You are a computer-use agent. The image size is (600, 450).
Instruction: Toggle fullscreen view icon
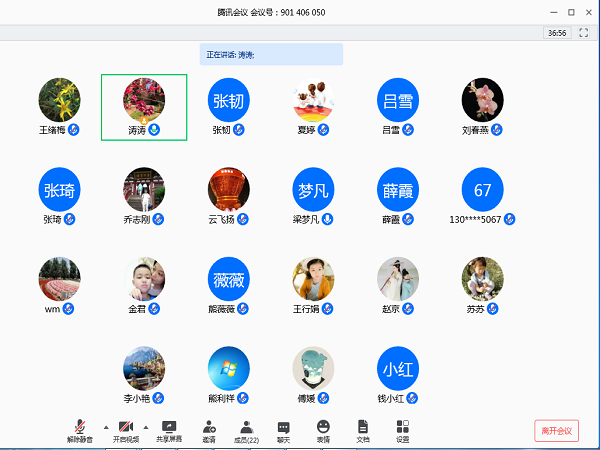[x=584, y=33]
